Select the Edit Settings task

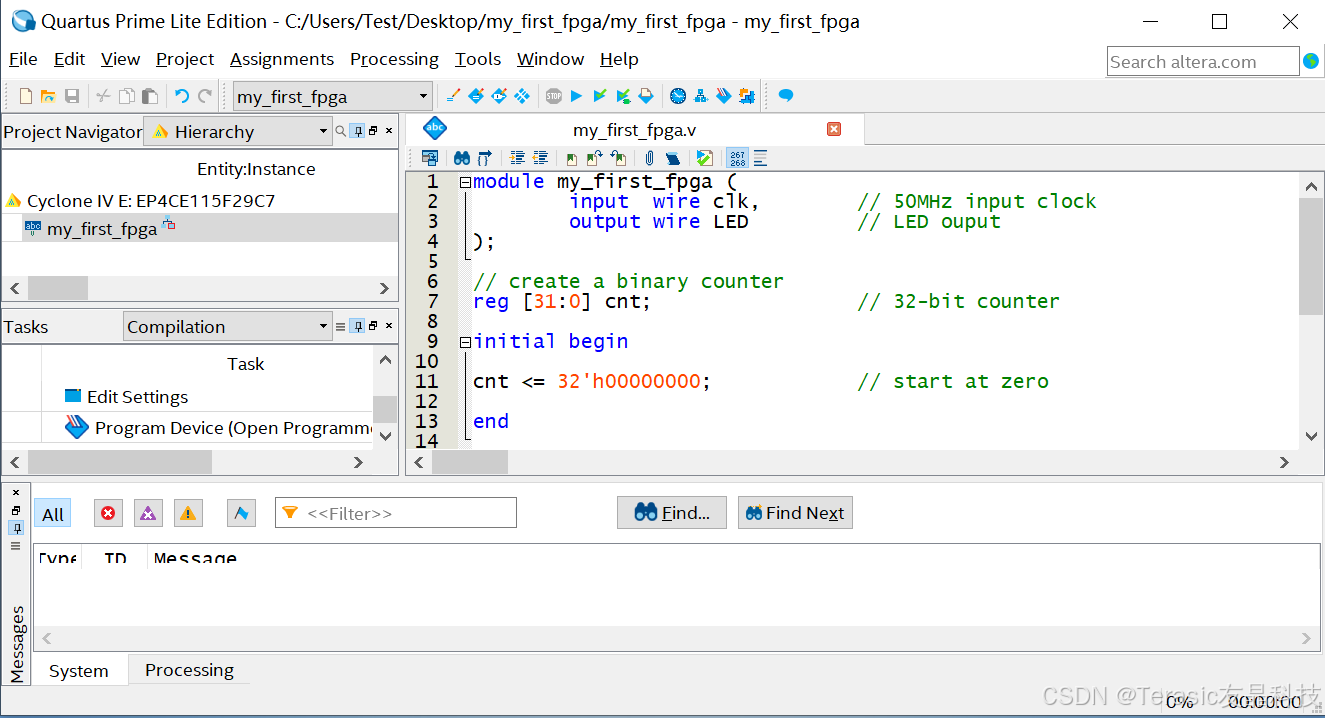click(x=137, y=397)
